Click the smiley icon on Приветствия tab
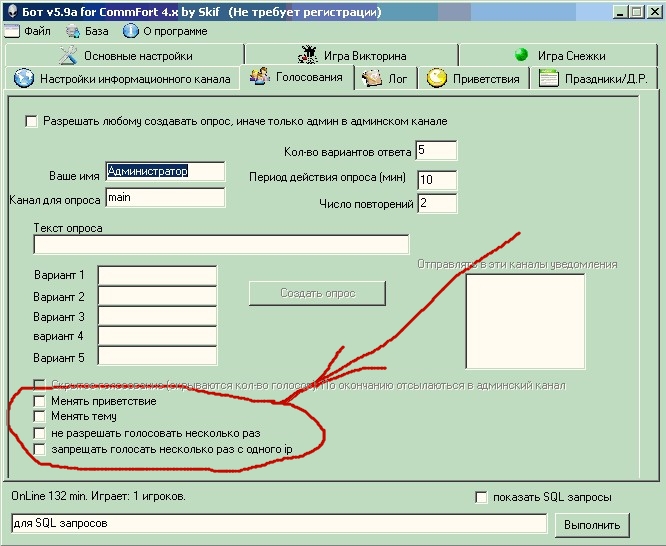Screen dimensions: 666x546 click(x=436, y=78)
